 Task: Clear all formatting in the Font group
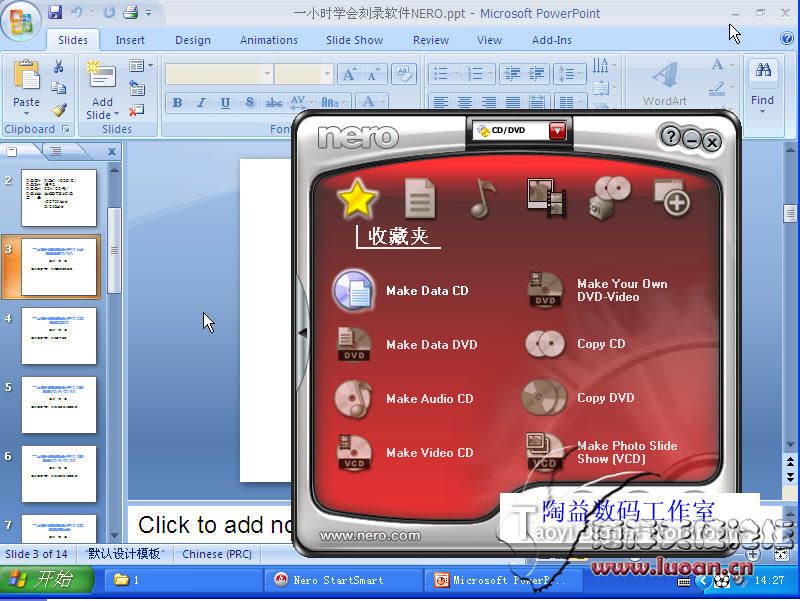pyautogui.click(x=404, y=74)
